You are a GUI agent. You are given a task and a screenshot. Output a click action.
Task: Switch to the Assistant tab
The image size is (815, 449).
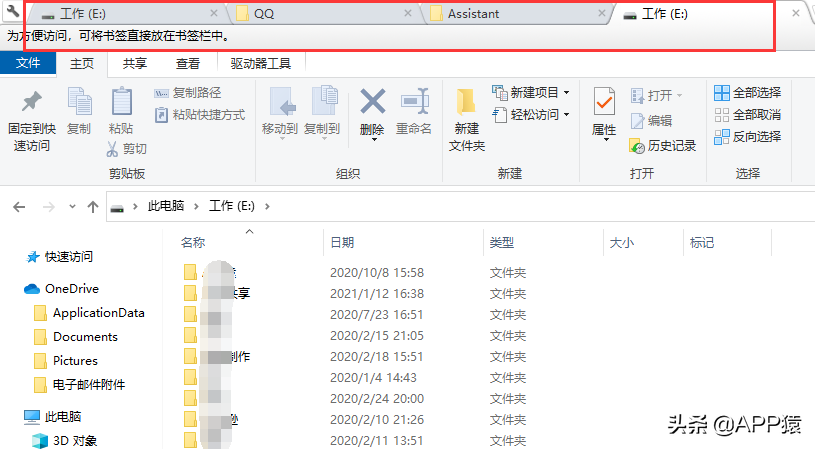[x=517, y=14]
